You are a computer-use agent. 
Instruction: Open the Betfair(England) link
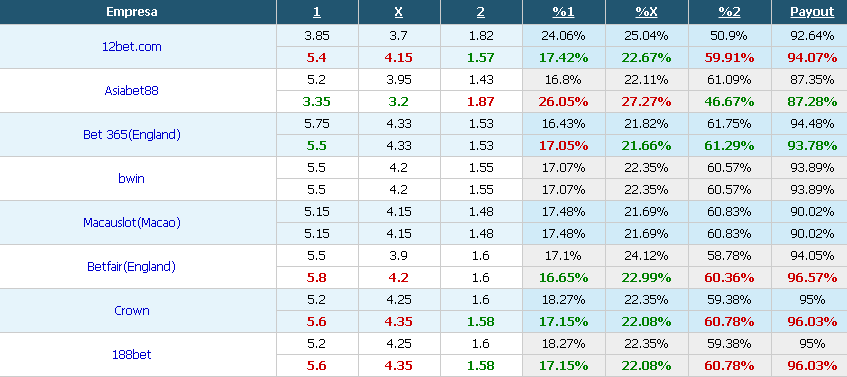point(132,266)
